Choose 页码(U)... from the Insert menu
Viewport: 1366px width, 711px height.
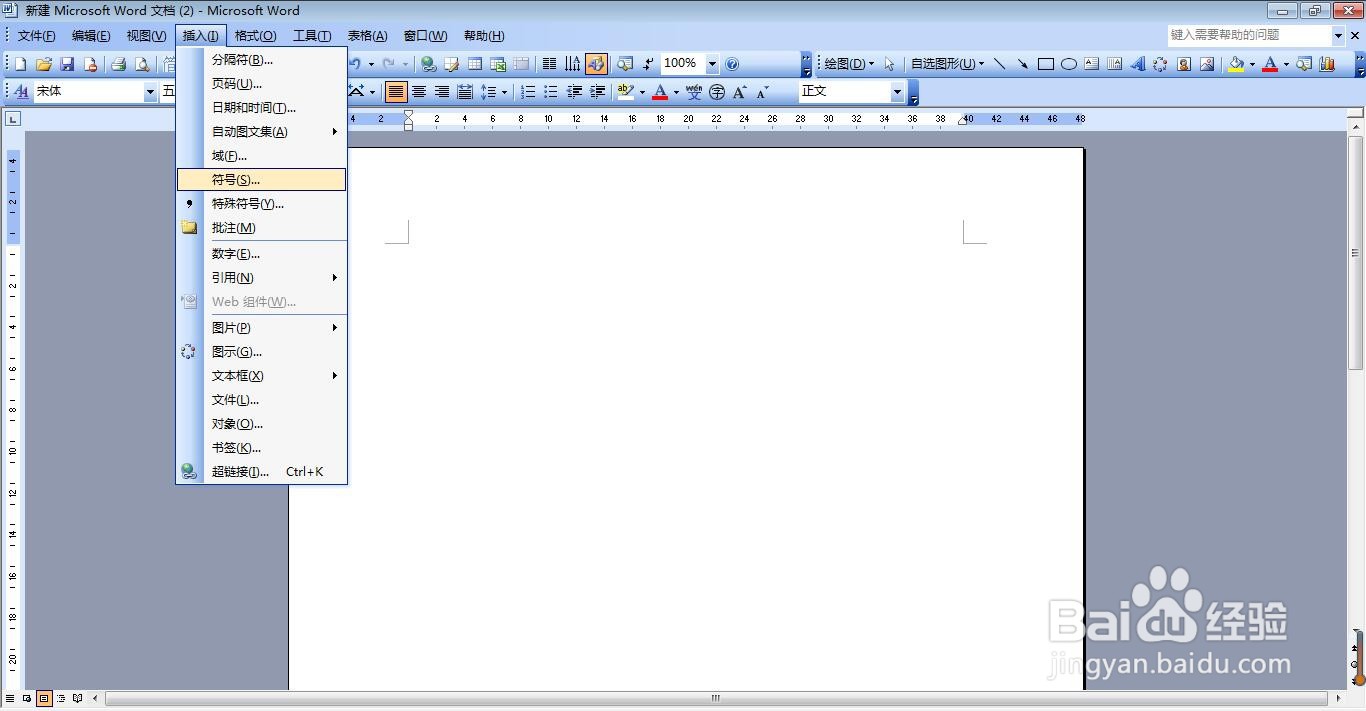[x=262, y=84]
